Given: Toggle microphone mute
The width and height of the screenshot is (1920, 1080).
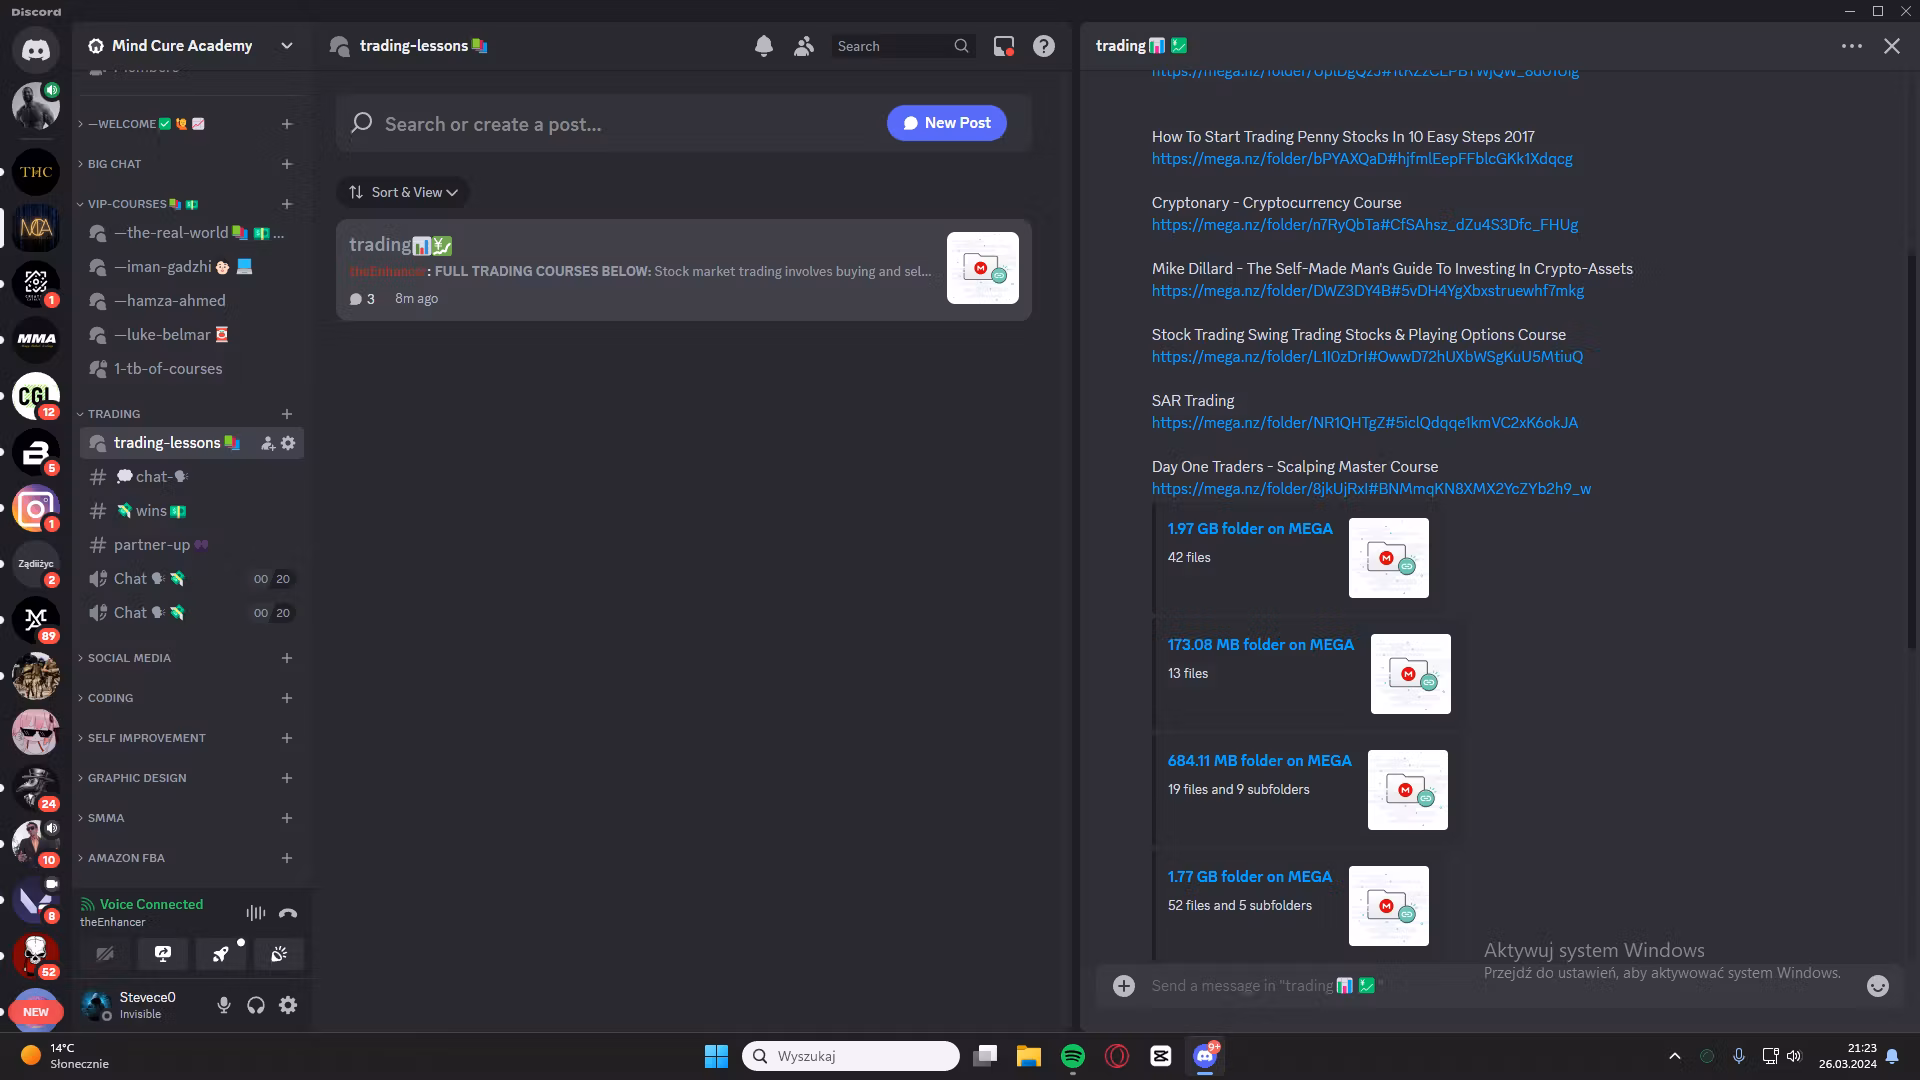Looking at the screenshot, I should click(224, 1005).
